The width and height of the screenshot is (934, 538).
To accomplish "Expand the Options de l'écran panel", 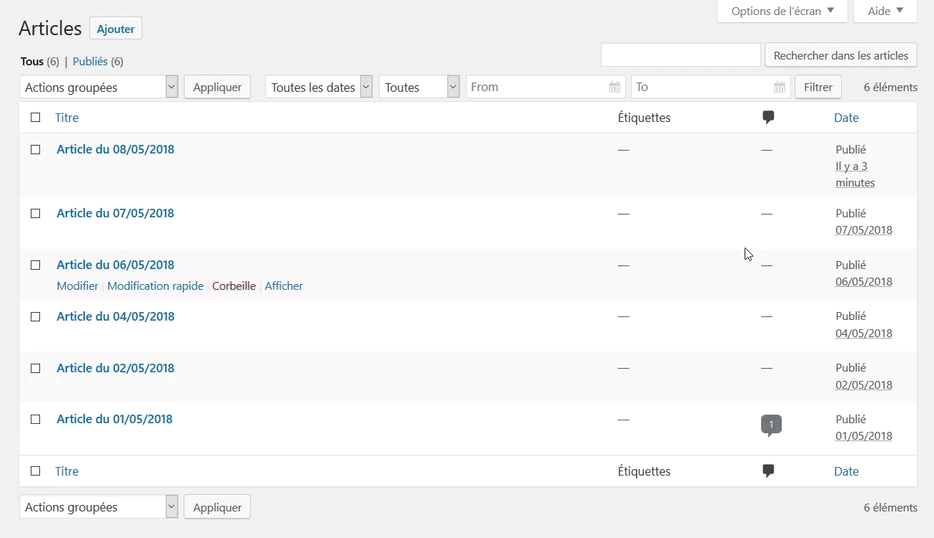I will click(782, 11).
